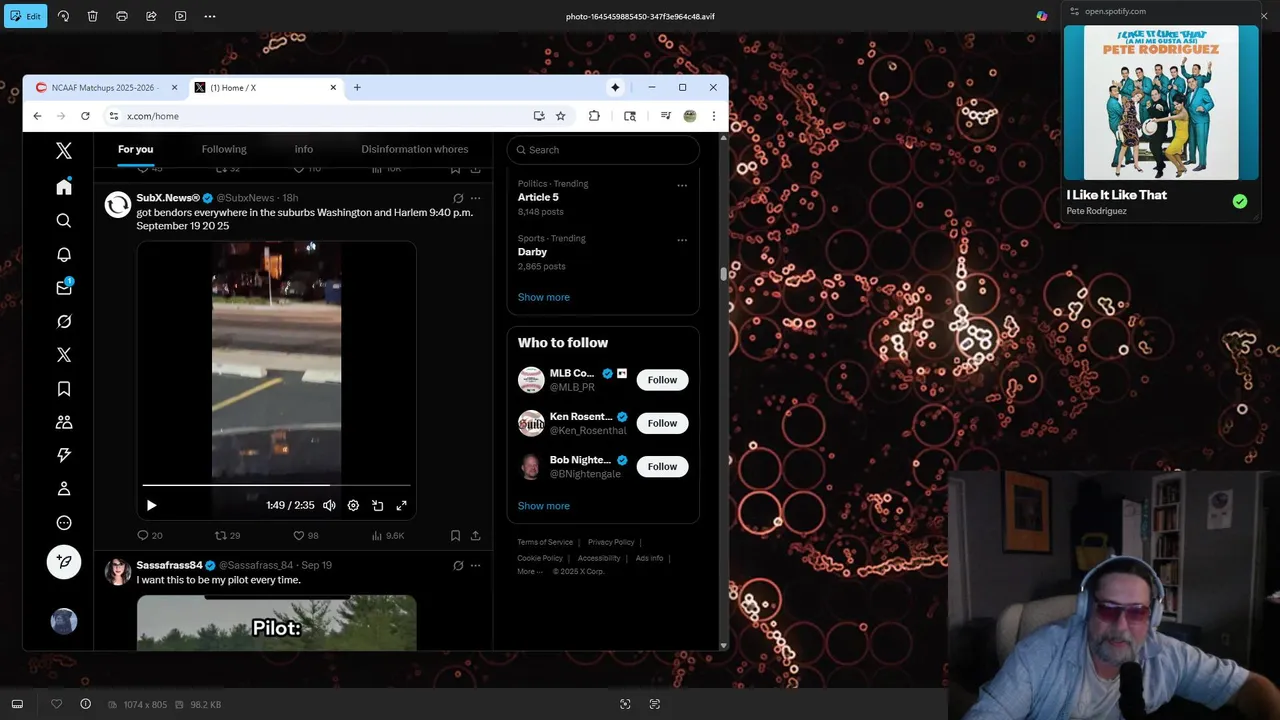Open Bookmarks in X sidebar
Screen dimensions: 1280x720
pyautogui.click(x=64, y=389)
